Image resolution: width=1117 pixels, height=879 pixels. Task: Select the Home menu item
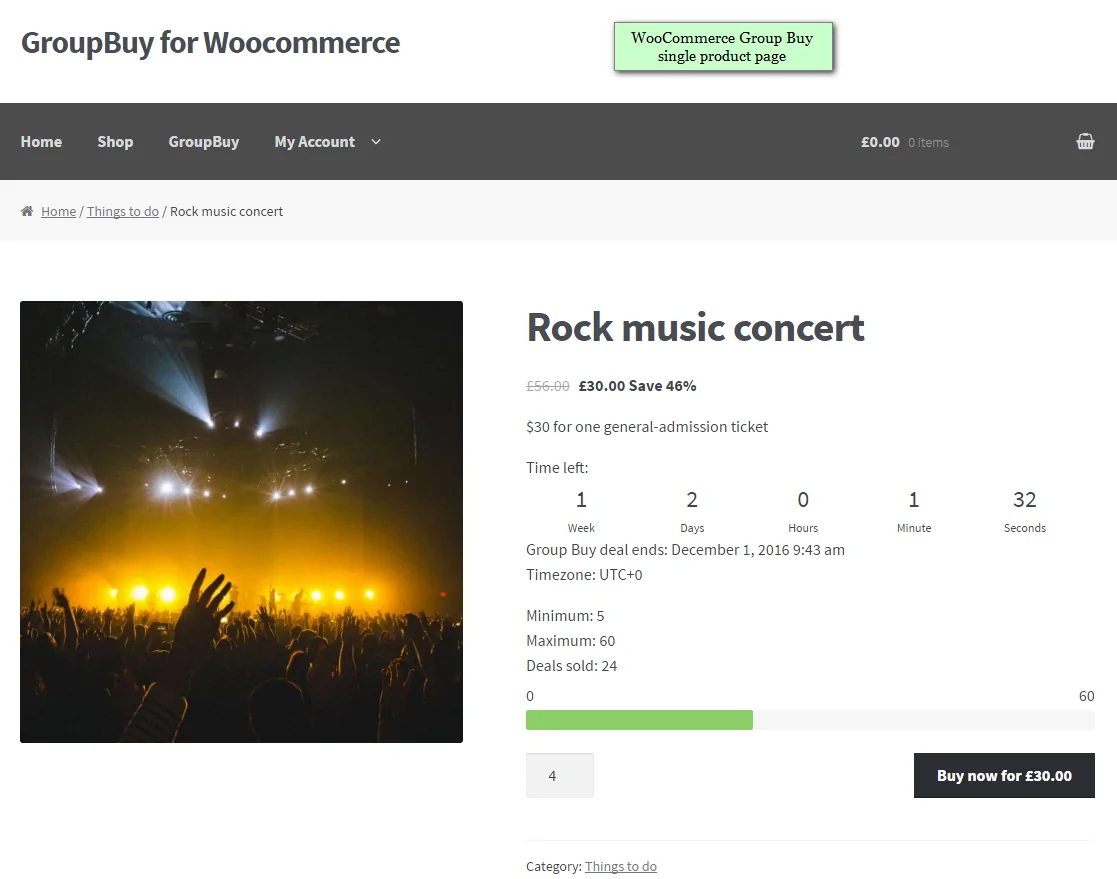[x=41, y=142]
